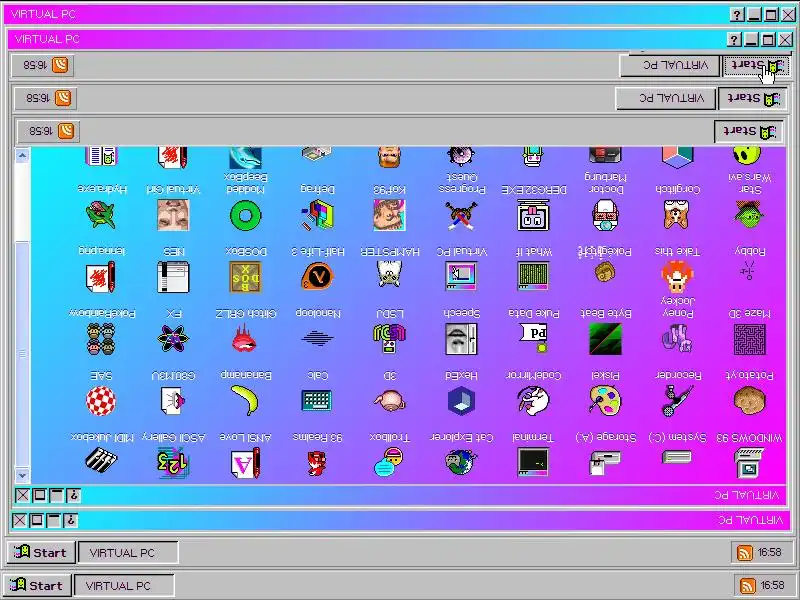Open the jenna.png image file icon

[101, 277]
